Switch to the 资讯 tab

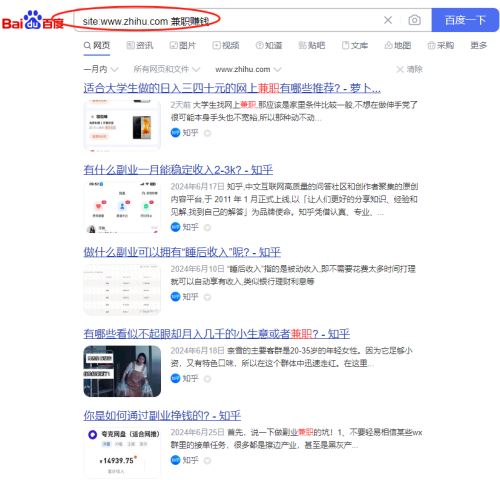[140, 45]
